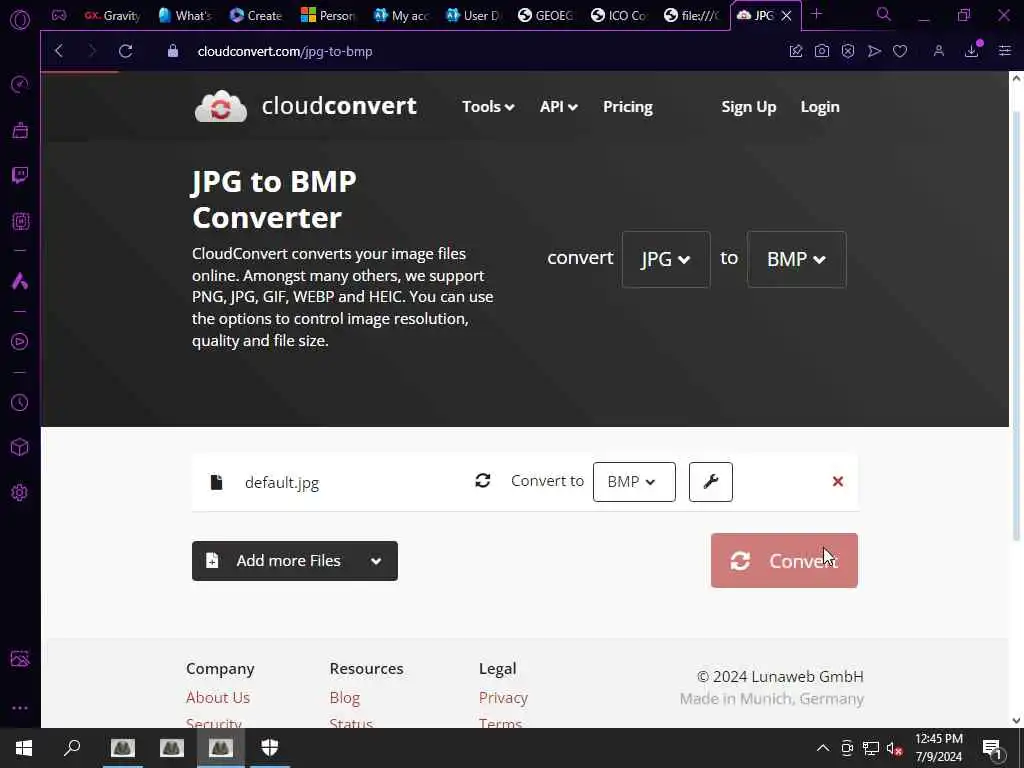Open the Windows Start menu

pyautogui.click(x=24, y=748)
